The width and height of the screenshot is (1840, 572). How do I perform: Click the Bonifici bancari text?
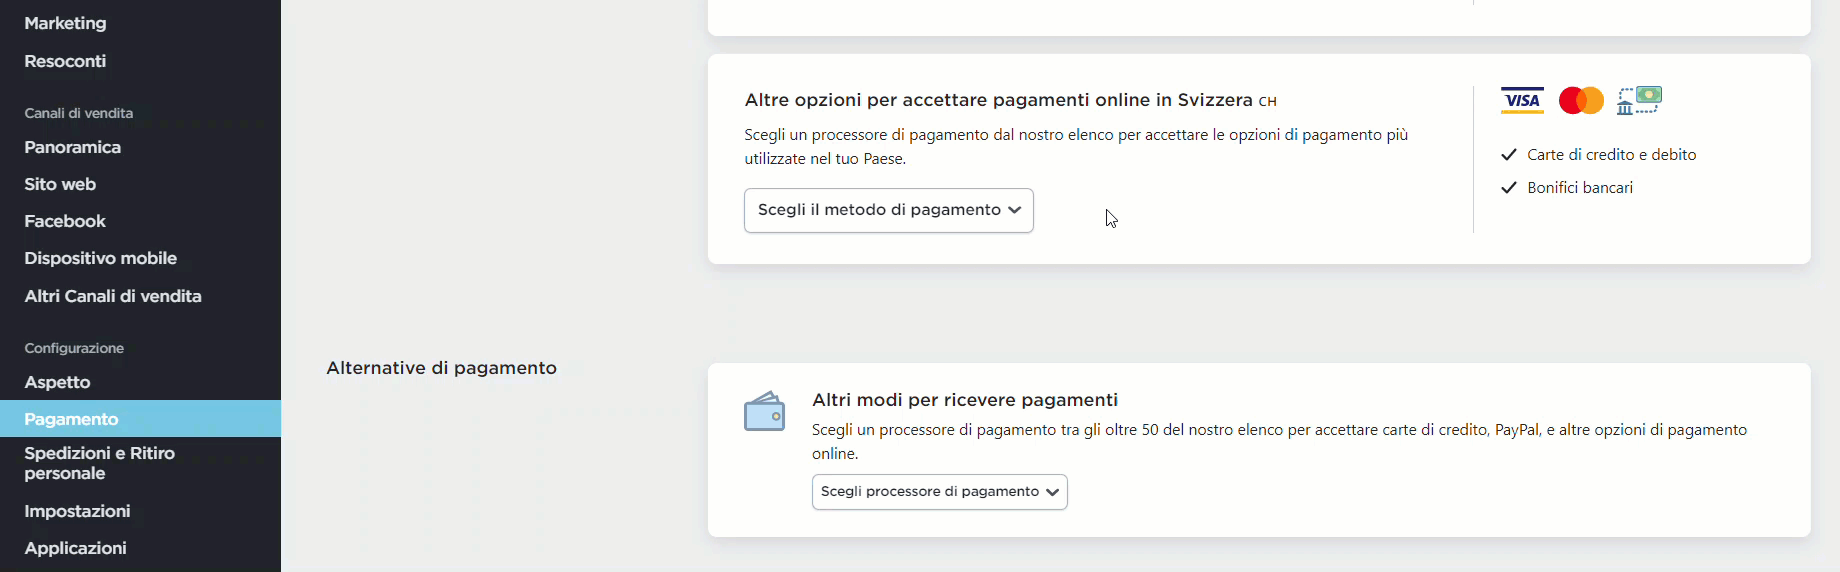1580,188
